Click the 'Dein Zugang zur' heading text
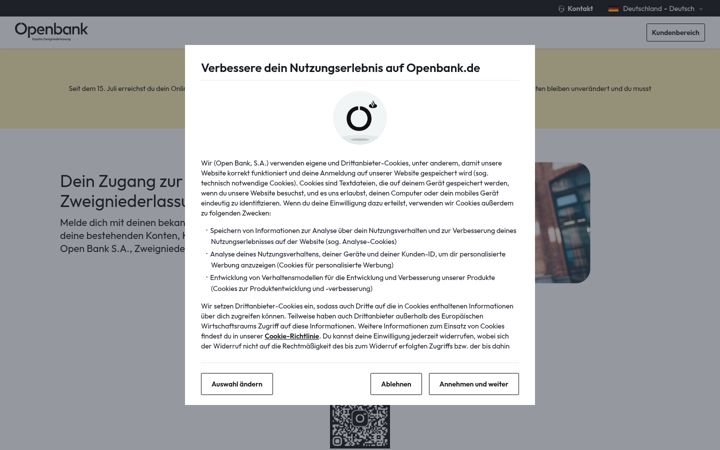Viewport: 720px width, 450px height. pyautogui.click(x=122, y=181)
